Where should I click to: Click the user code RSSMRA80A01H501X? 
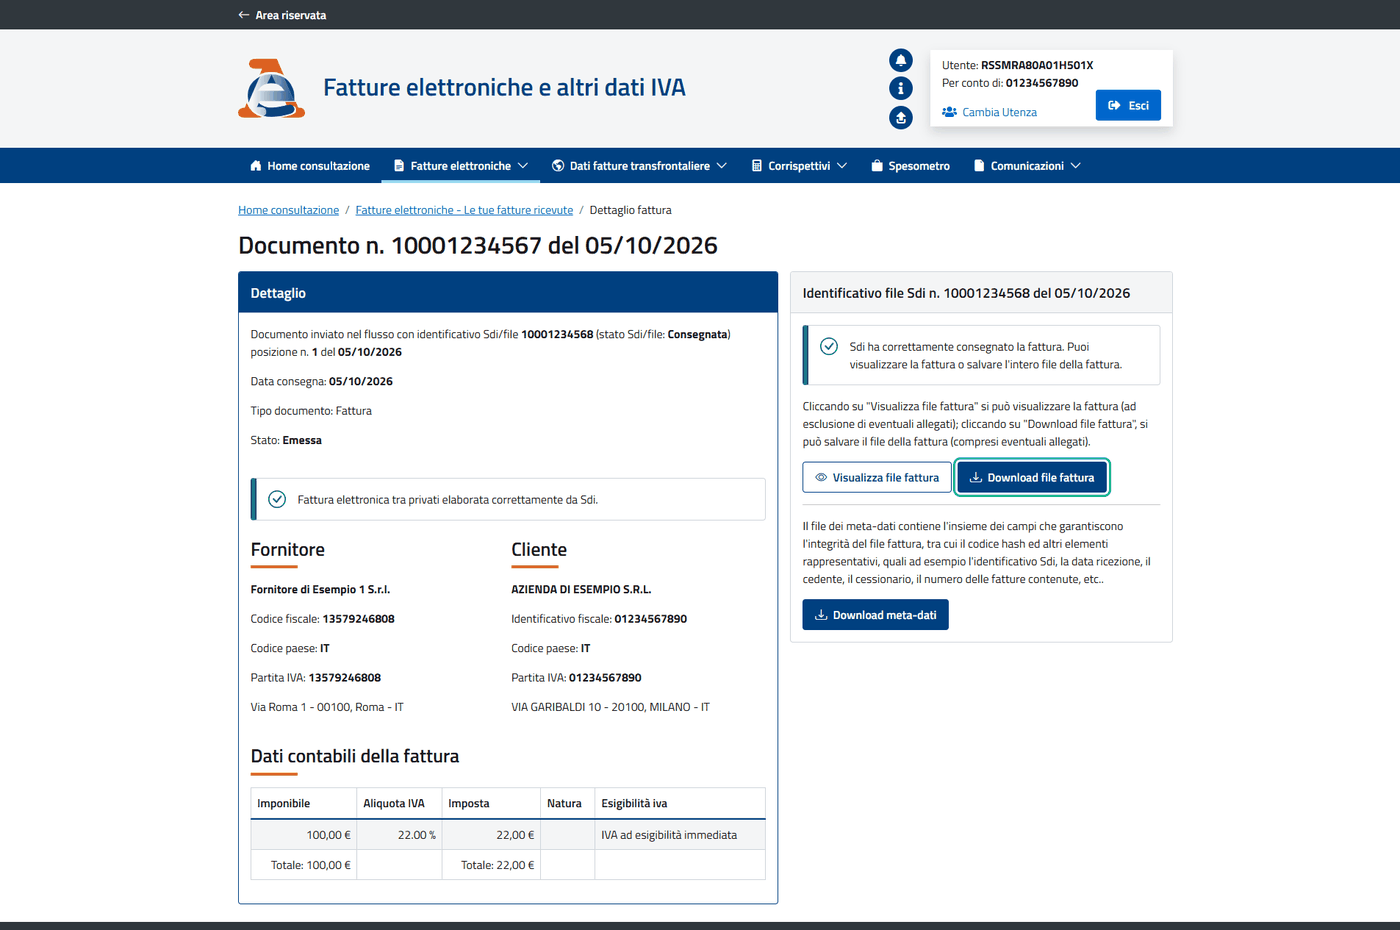[1037, 65]
